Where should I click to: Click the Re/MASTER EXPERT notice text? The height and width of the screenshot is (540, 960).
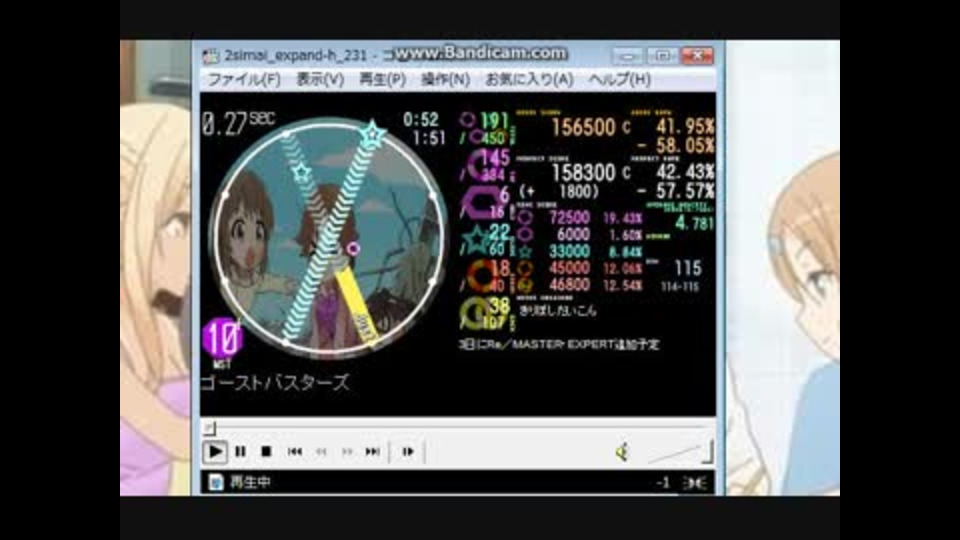click(559, 345)
